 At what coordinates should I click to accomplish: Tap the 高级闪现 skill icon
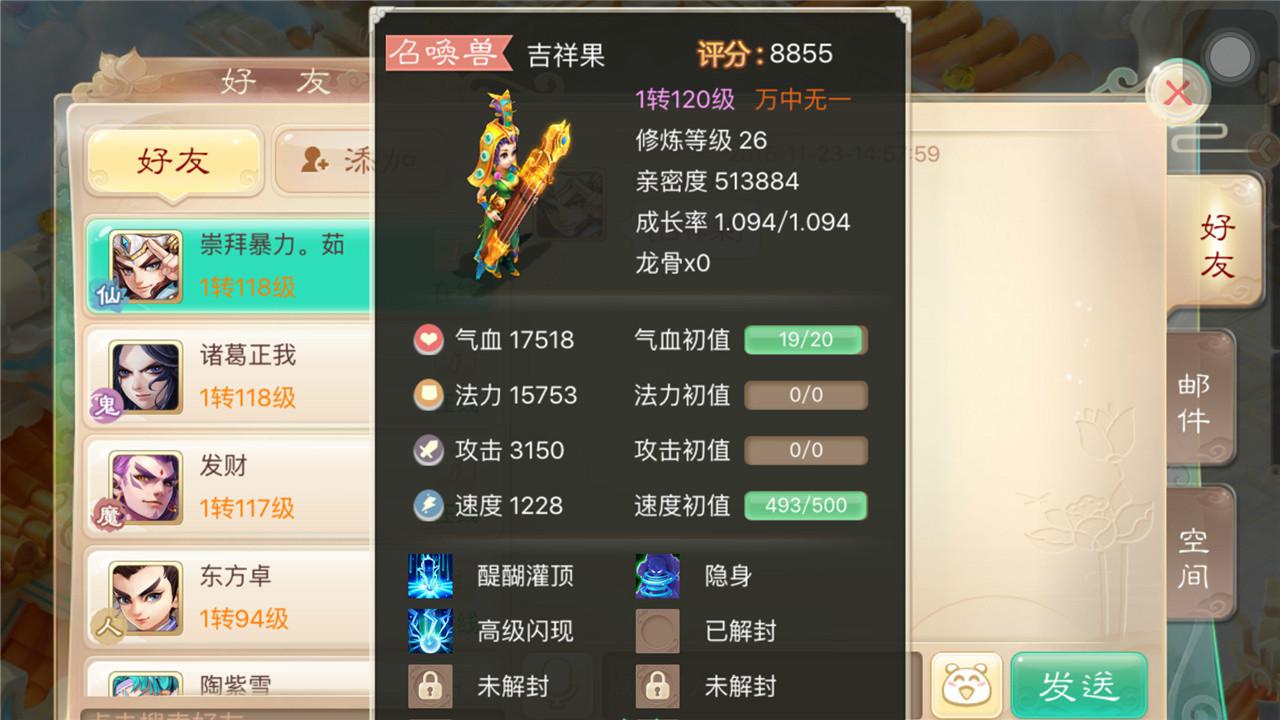[x=430, y=631]
